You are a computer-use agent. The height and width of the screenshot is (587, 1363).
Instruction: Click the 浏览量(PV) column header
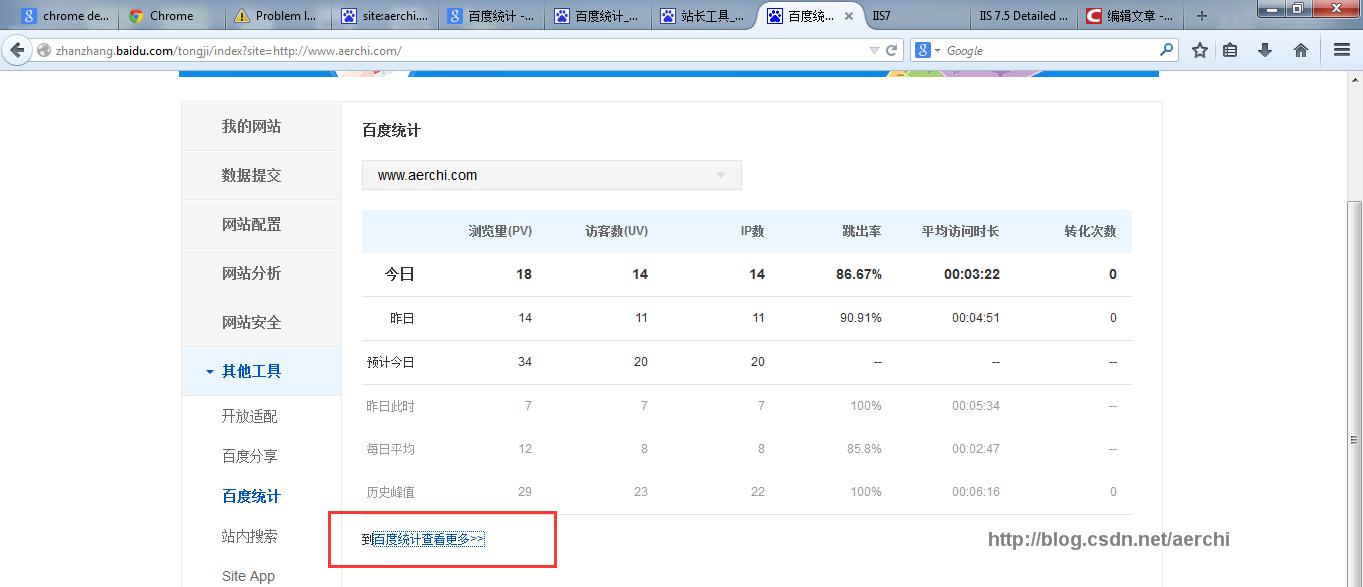click(500, 231)
